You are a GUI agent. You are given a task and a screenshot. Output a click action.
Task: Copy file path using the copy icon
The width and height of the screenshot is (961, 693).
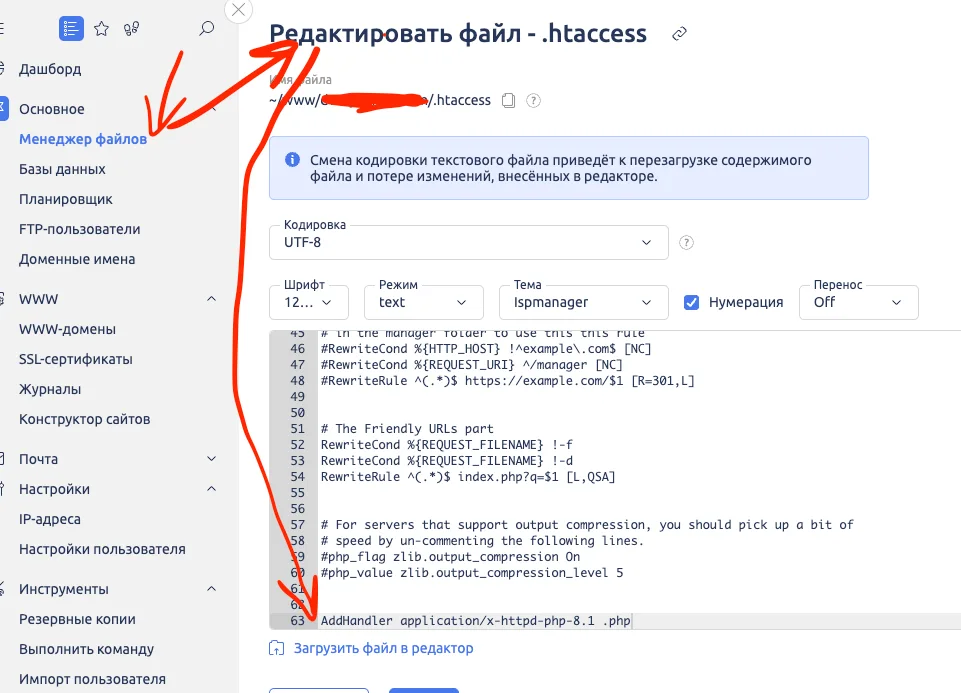[x=507, y=100]
